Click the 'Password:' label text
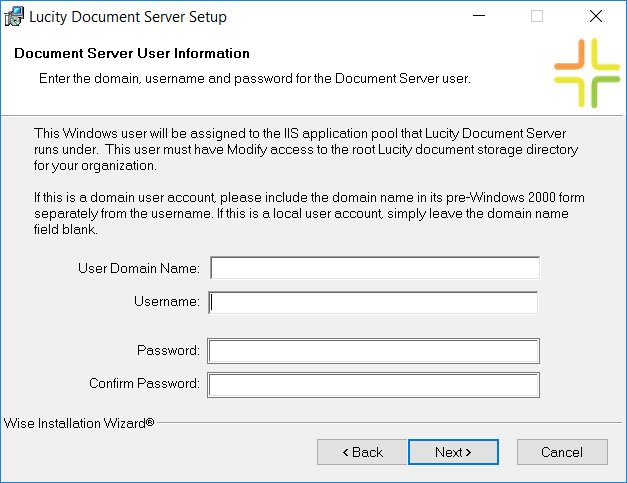The height and width of the screenshot is (483, 627). pyautogui.click(x=168, y=351)
